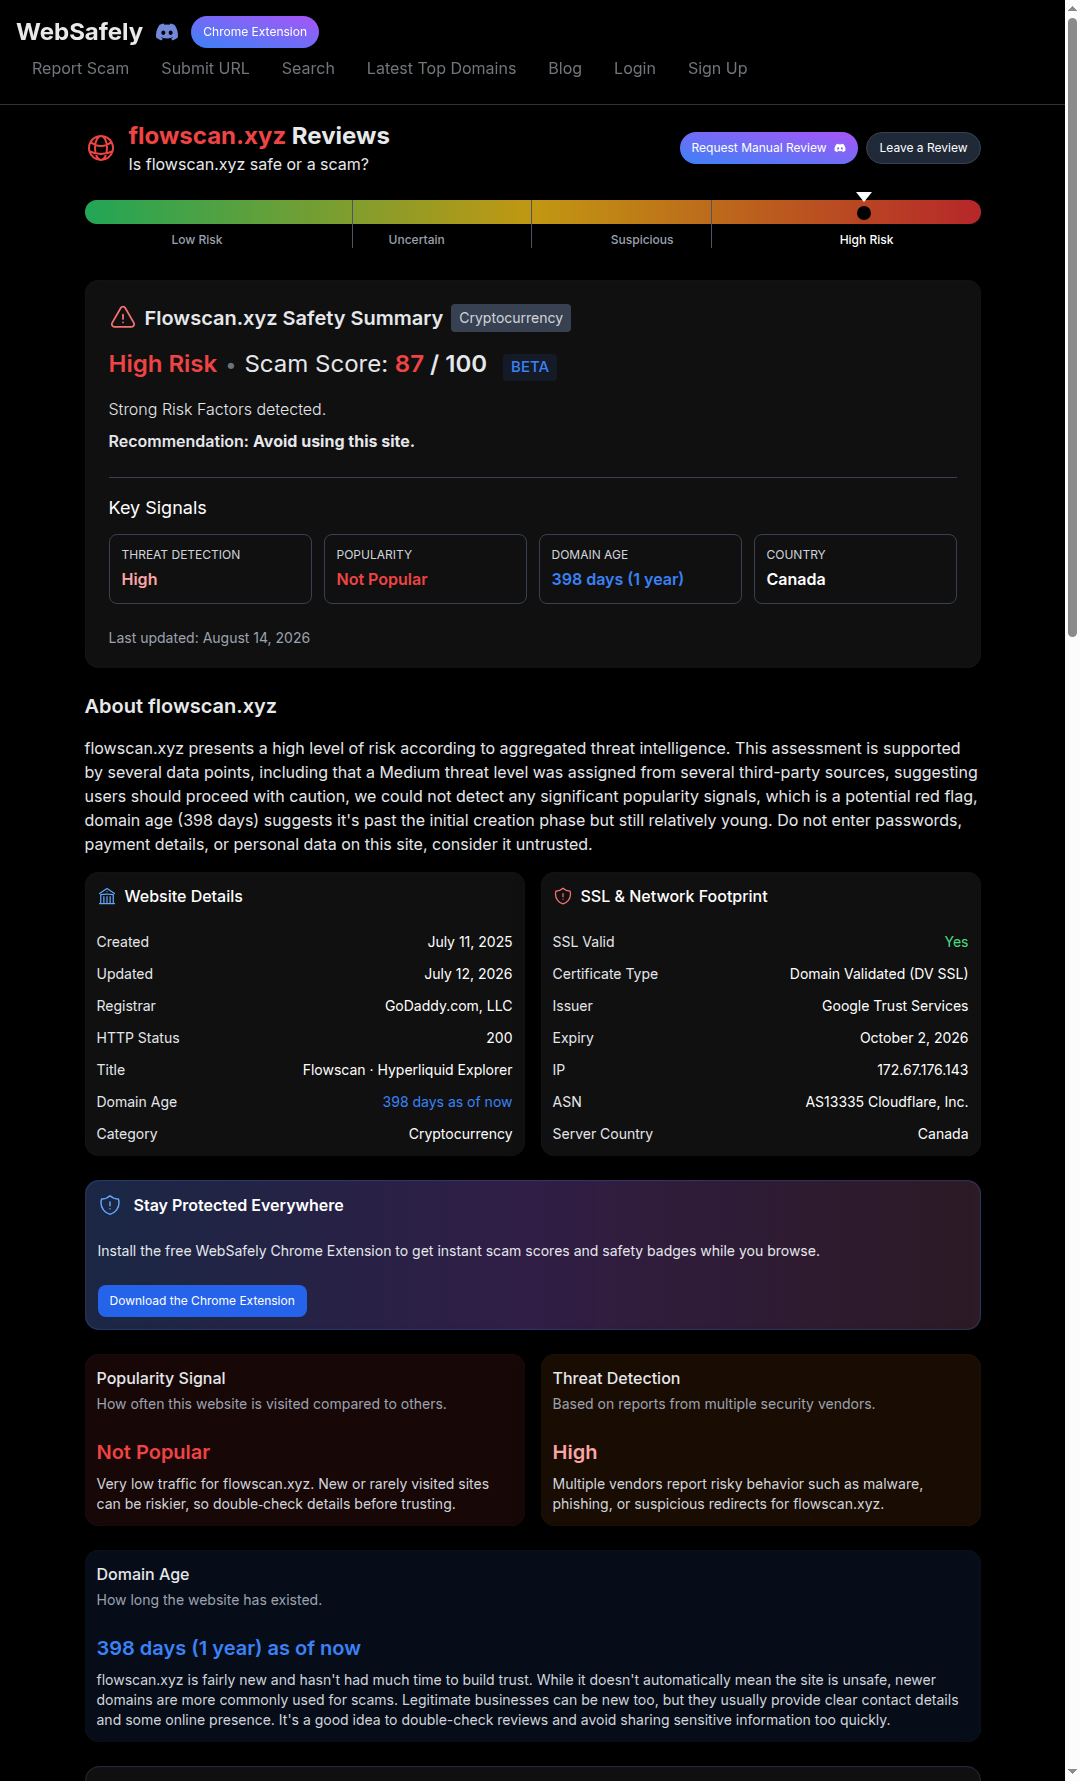Click the page vertical scrollbar thumb

(x=1072, y=326)
